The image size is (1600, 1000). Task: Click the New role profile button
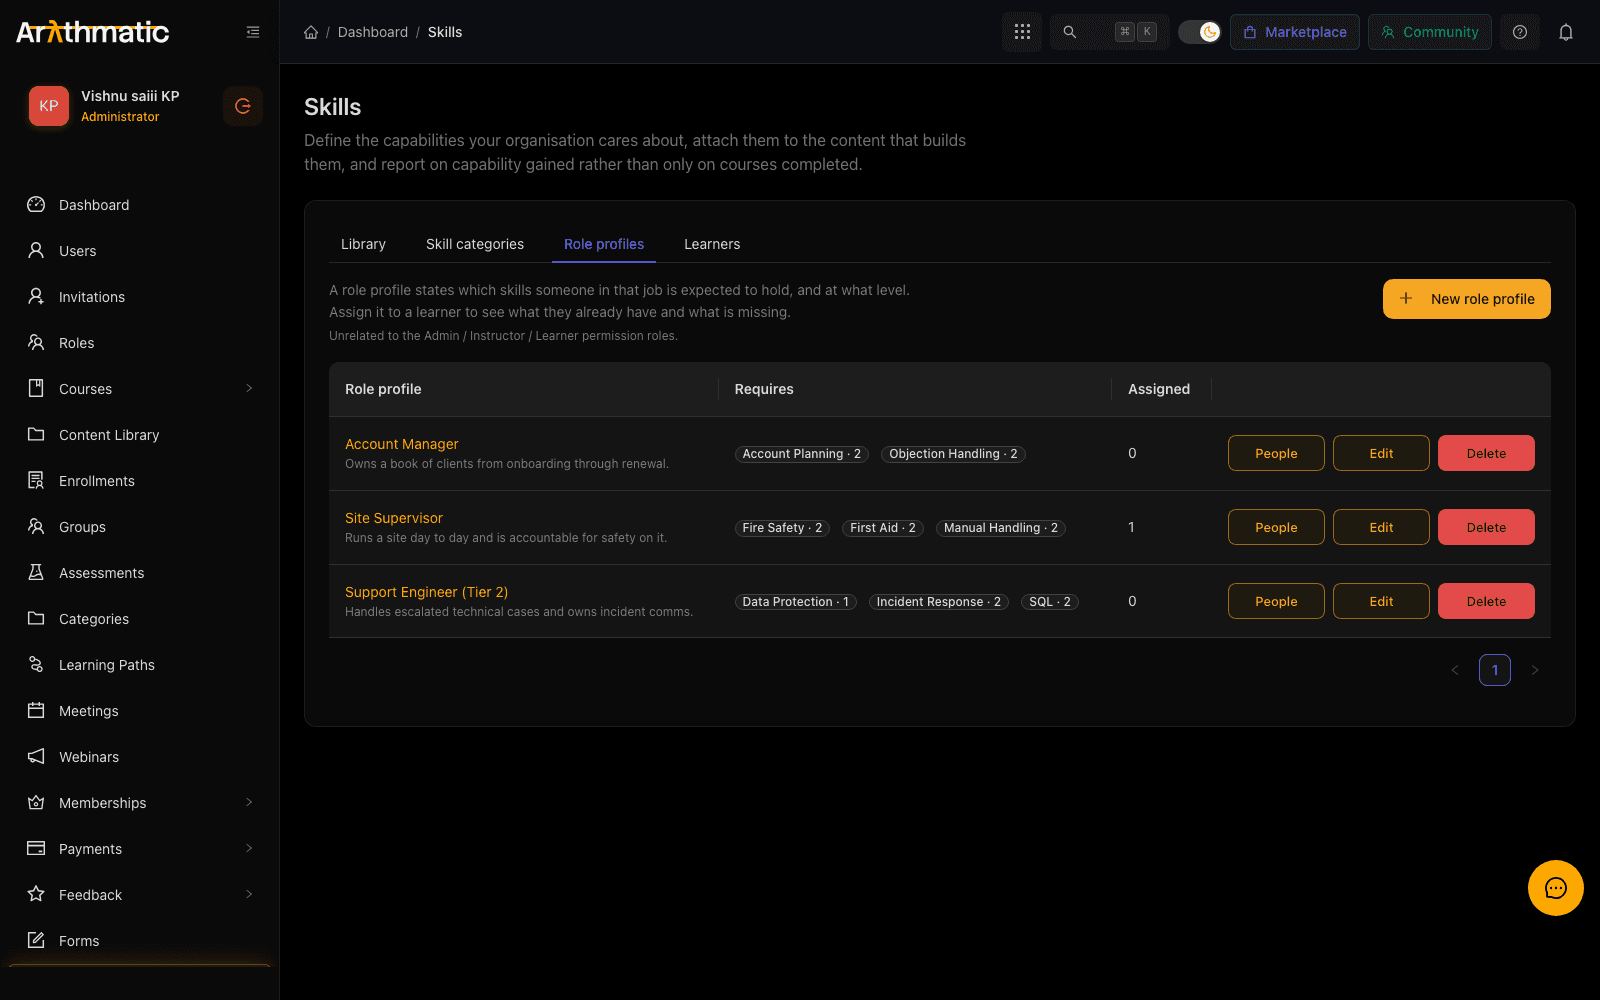pyautogui.click(x=1466, y=299)
